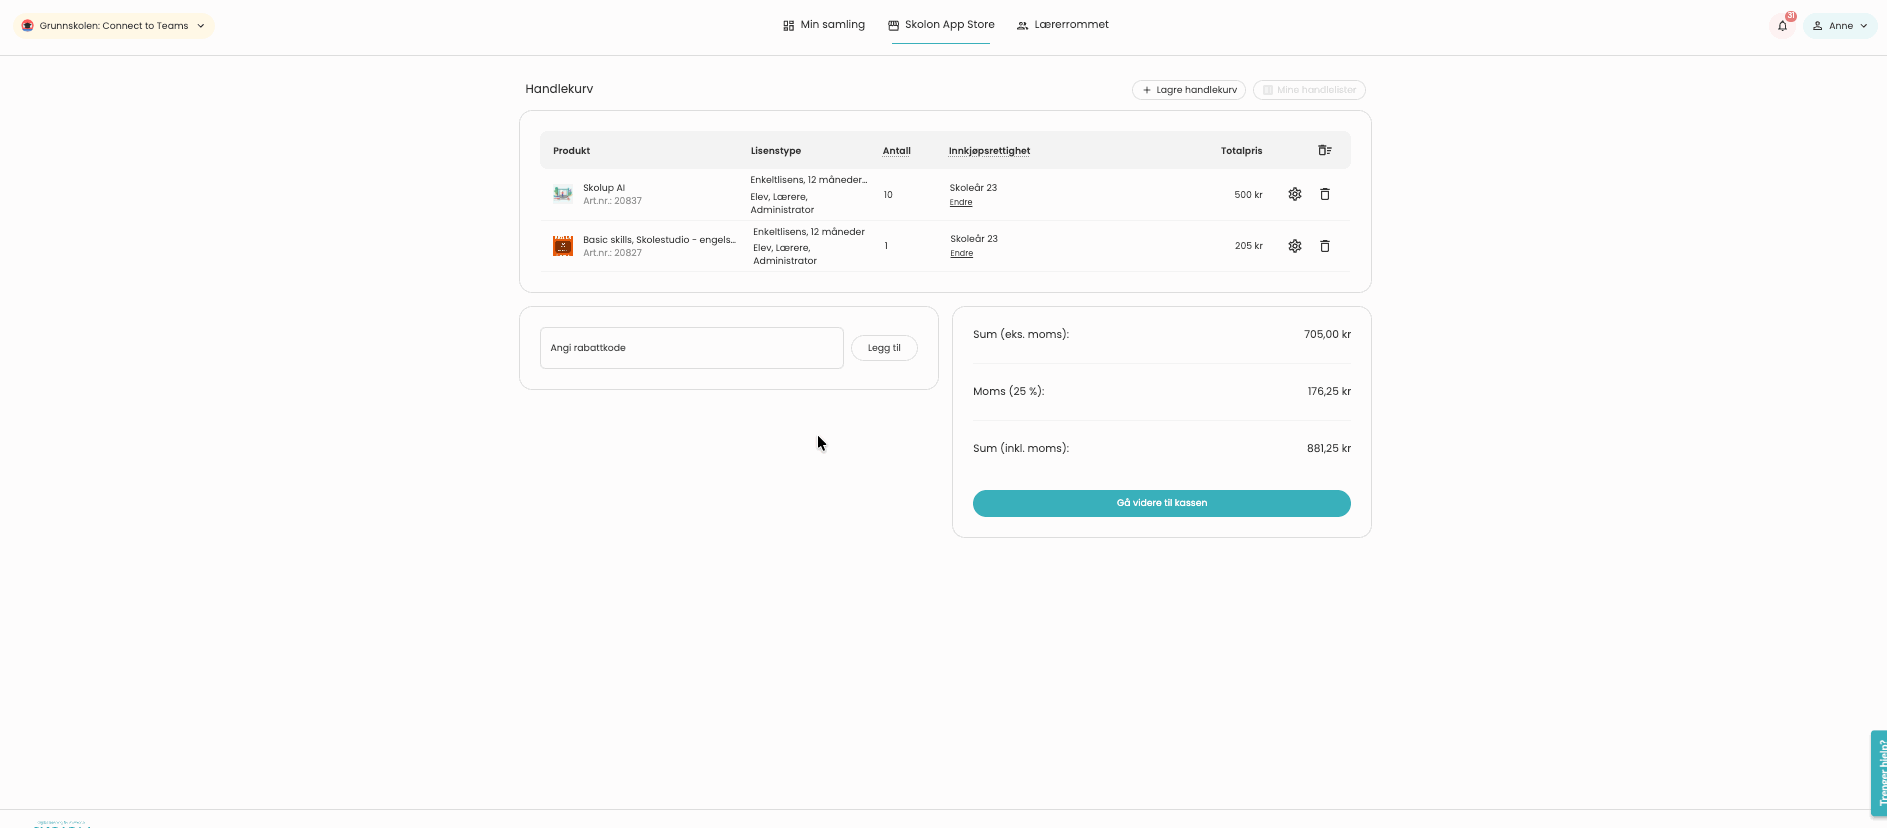Open the Skolon App Store tab
The image size is (1887, 828).
[x=941, y=25]
